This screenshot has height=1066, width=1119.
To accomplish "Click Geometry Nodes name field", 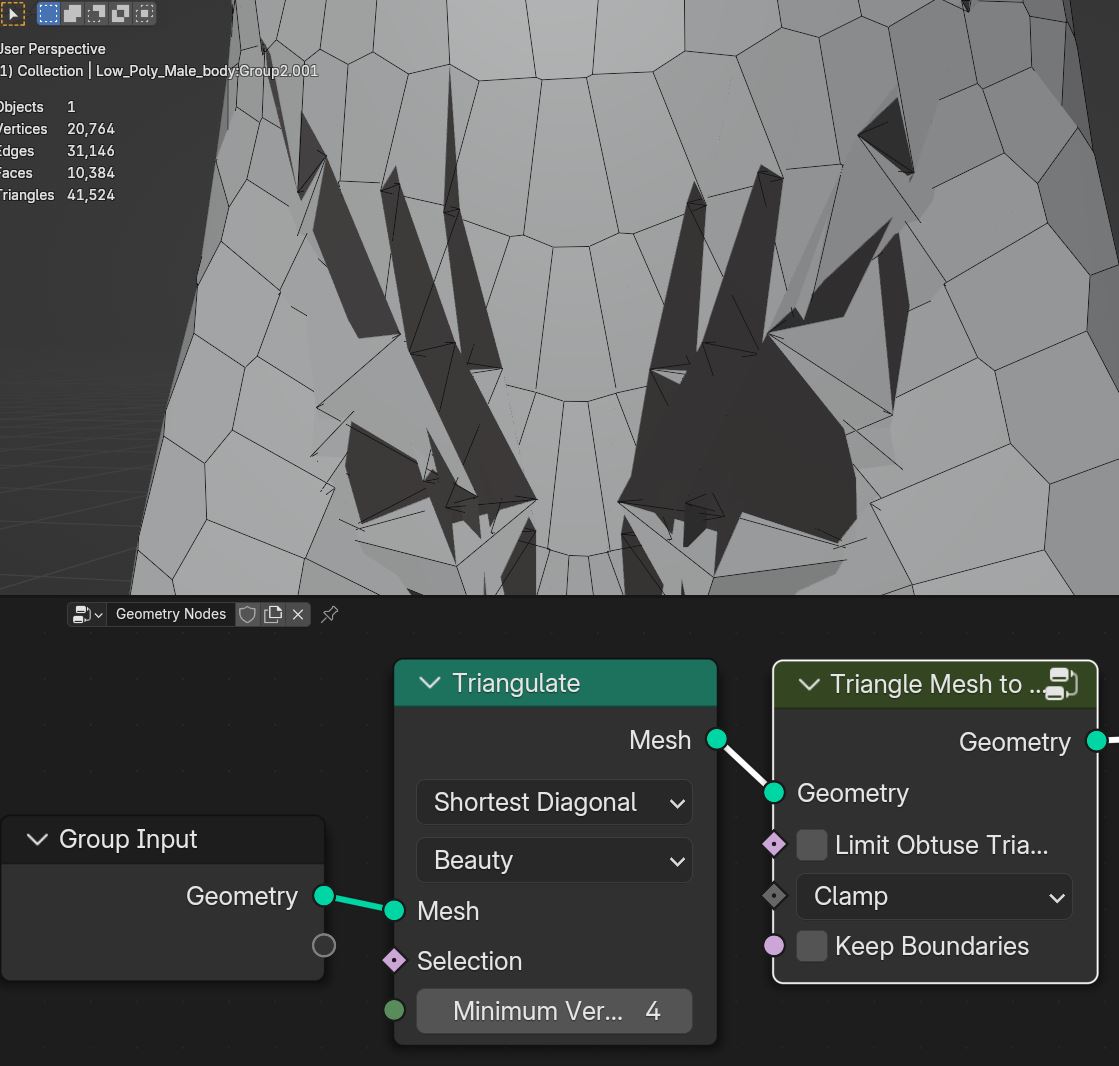I will (171, 614).
